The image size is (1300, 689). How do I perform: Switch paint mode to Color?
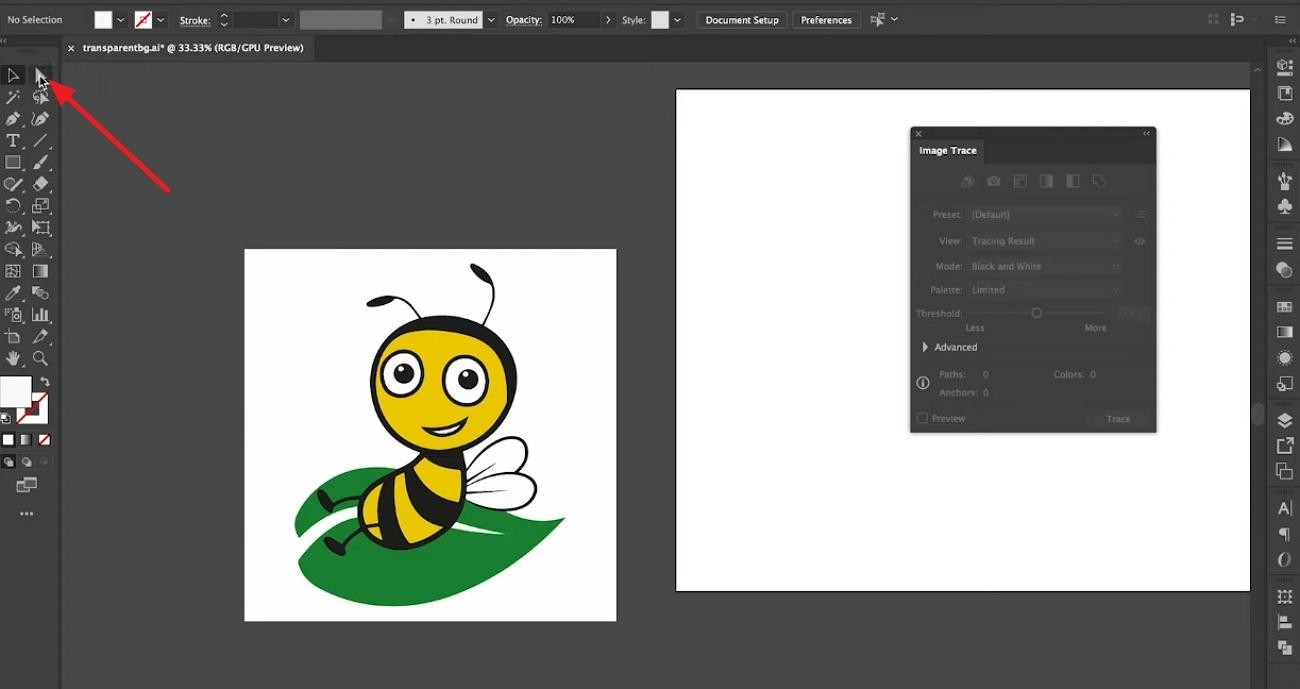pyautogui.click(x=8, y=440)
